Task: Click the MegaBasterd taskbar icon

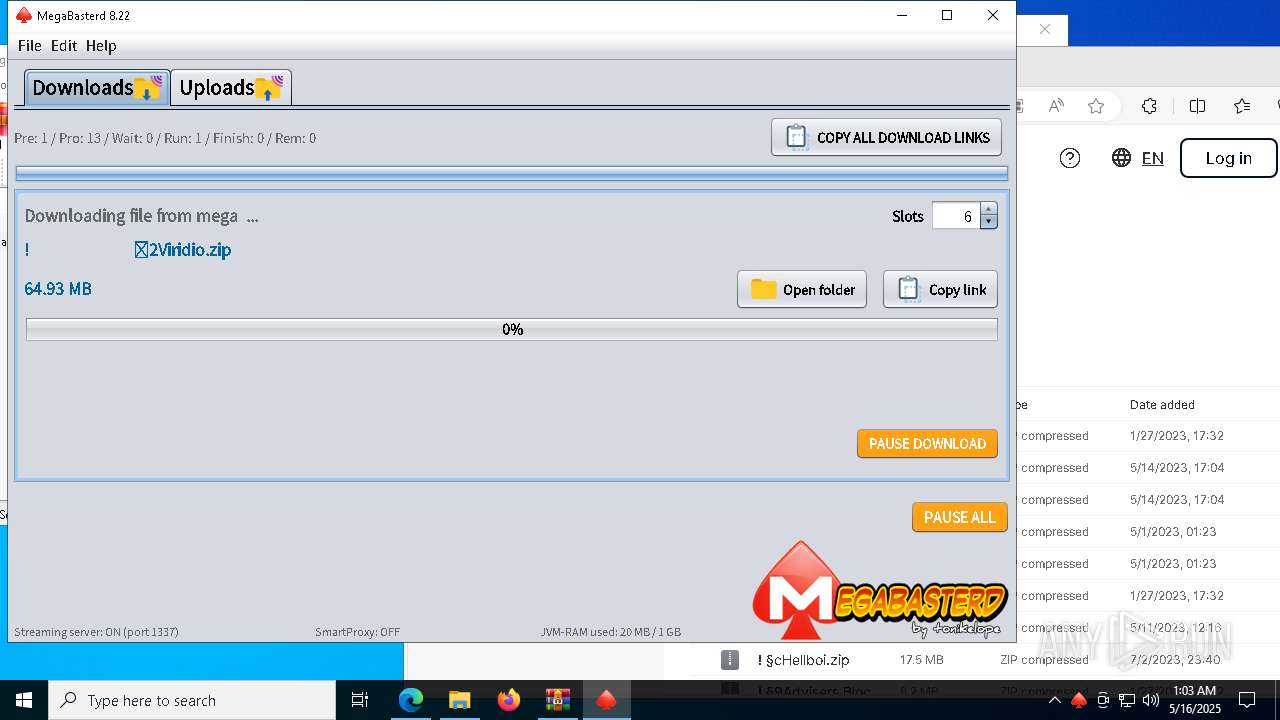Action: pyautogui.click(x=606, y=700)
